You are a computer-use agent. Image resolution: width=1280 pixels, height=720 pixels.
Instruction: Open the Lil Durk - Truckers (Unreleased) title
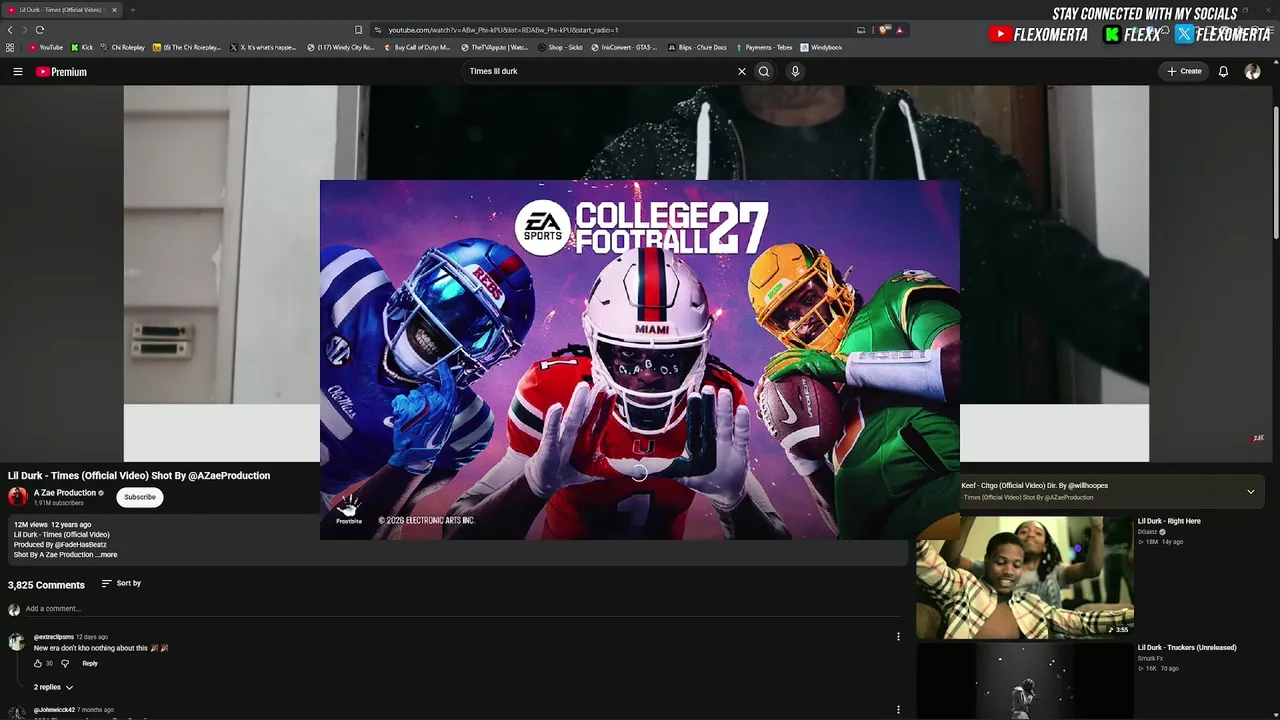coord(1187,647)
